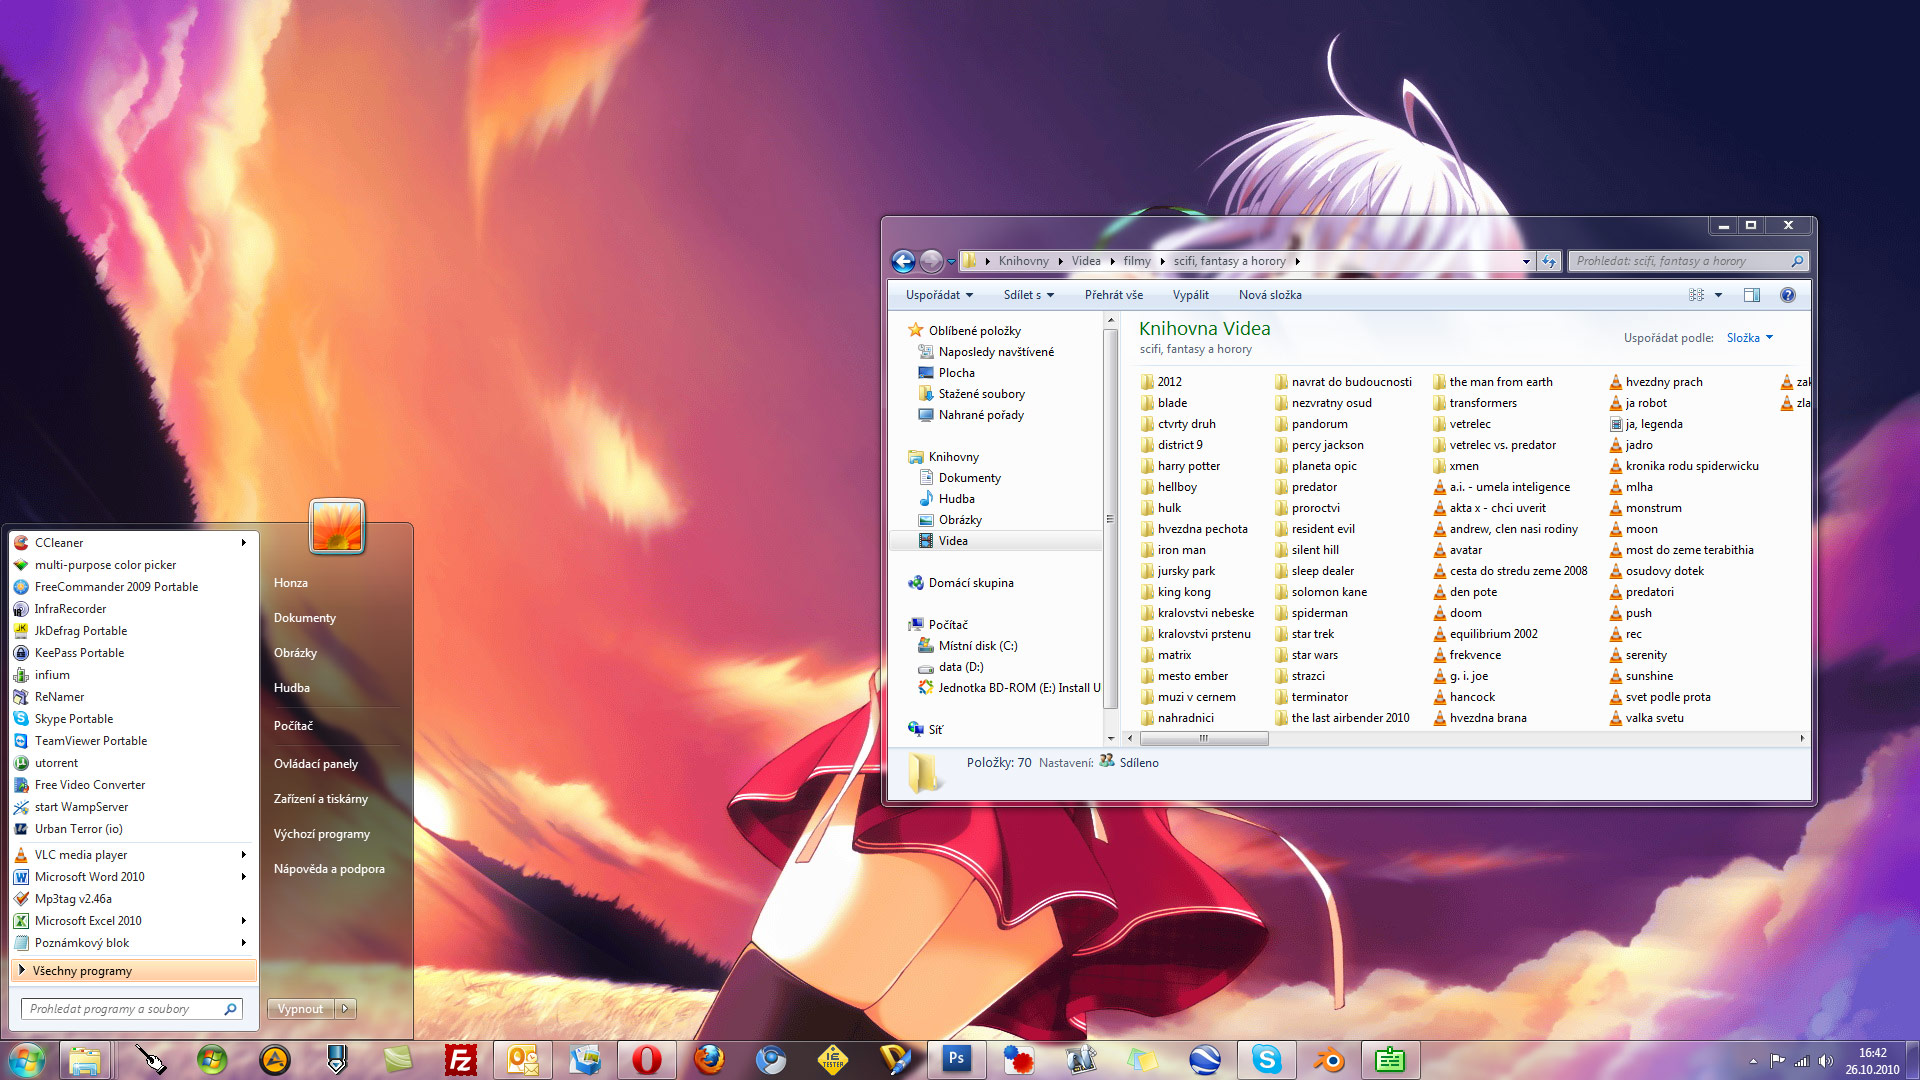This screenshot has height=1080, width=1920.
Task: Expand the CCleaner jump list arrow
Action: (243, 543)
